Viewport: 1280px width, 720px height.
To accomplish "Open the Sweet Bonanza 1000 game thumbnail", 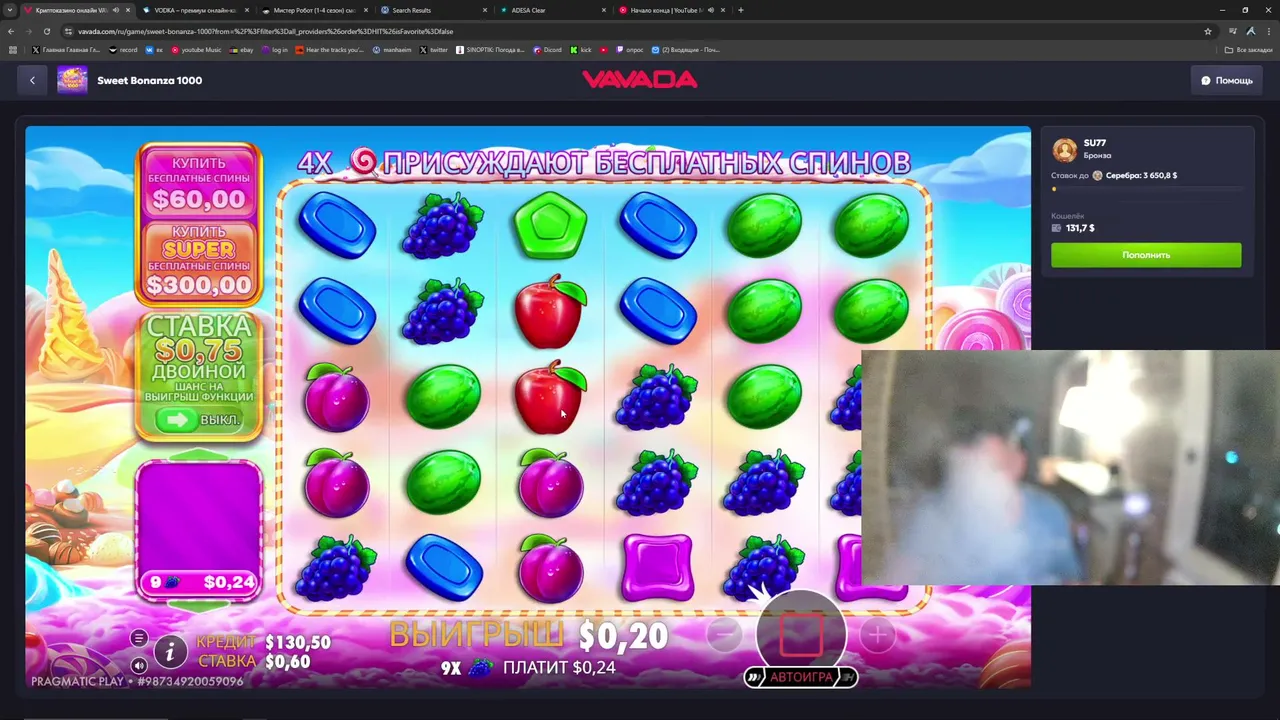I will point(72,80).
